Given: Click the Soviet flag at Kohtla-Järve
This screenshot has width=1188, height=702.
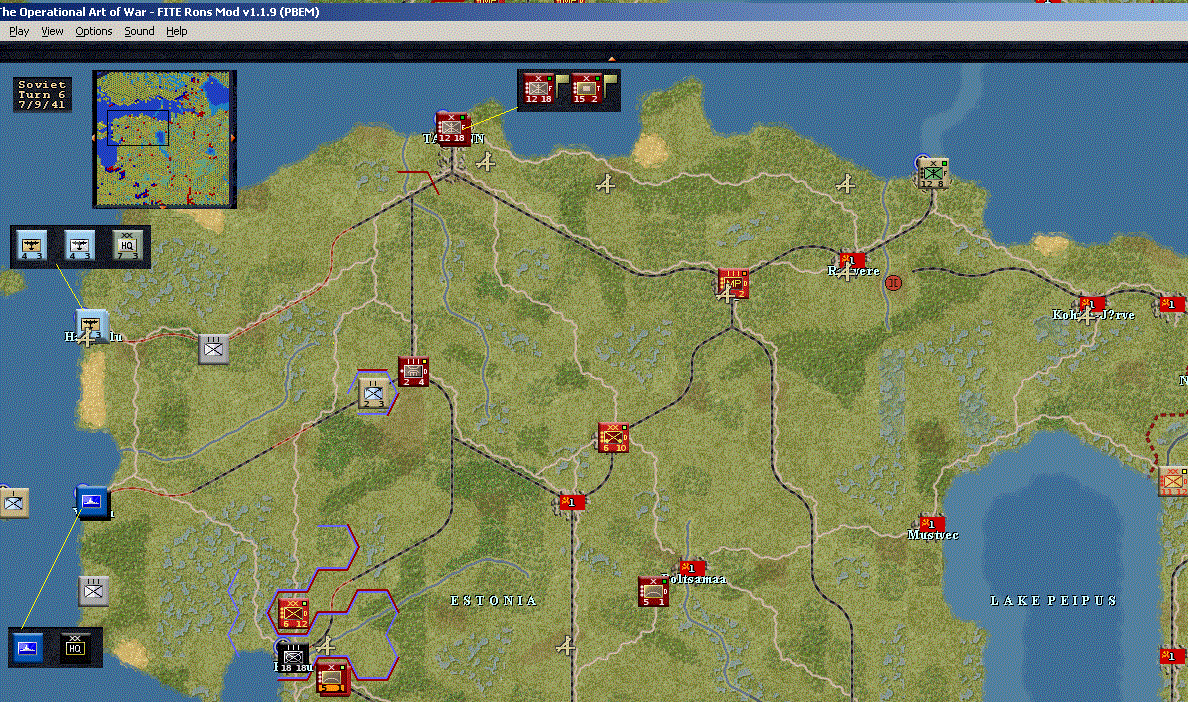Looking at the screenshot, I should coord(1092,304).
